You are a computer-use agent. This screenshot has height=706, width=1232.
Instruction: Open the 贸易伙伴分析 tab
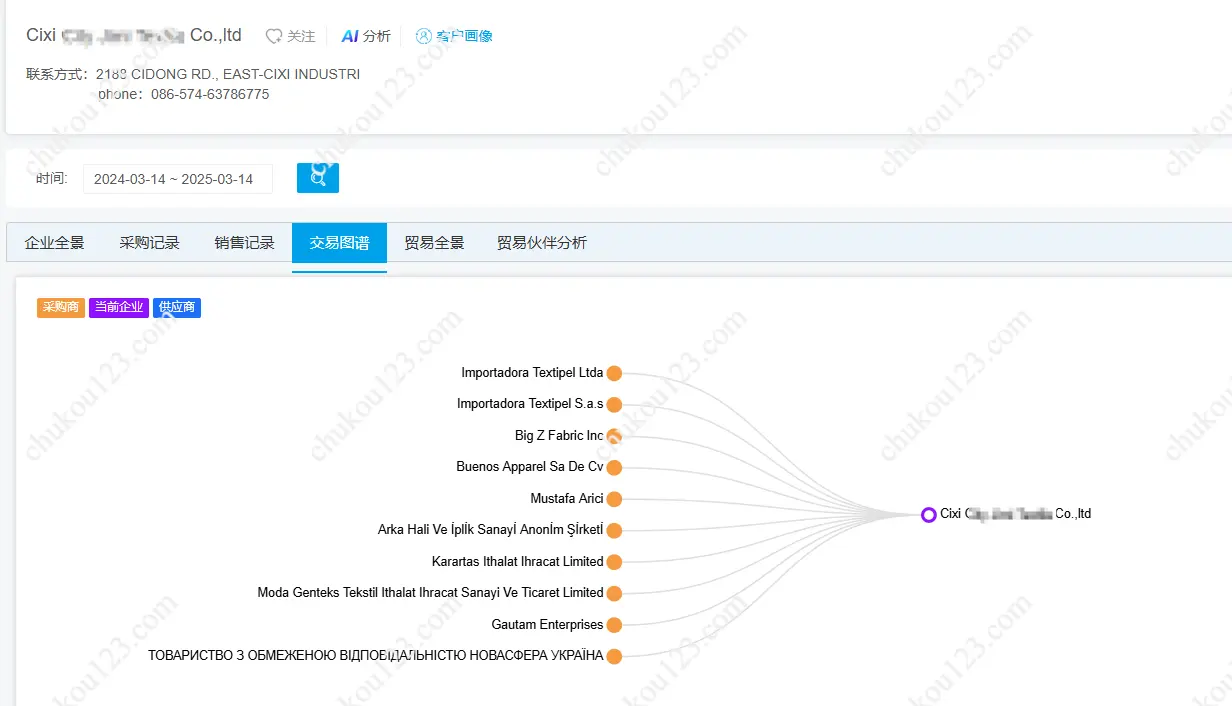click(x=542, y=243)
